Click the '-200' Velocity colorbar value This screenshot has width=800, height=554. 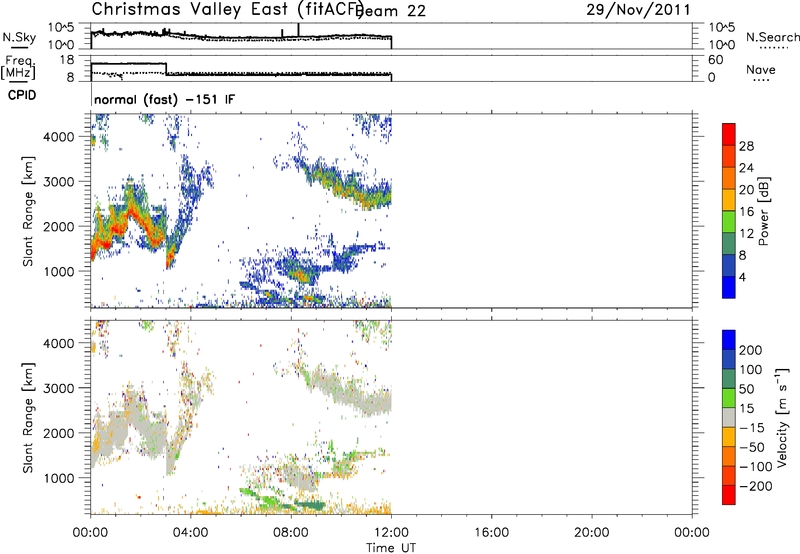click(756, 486)
